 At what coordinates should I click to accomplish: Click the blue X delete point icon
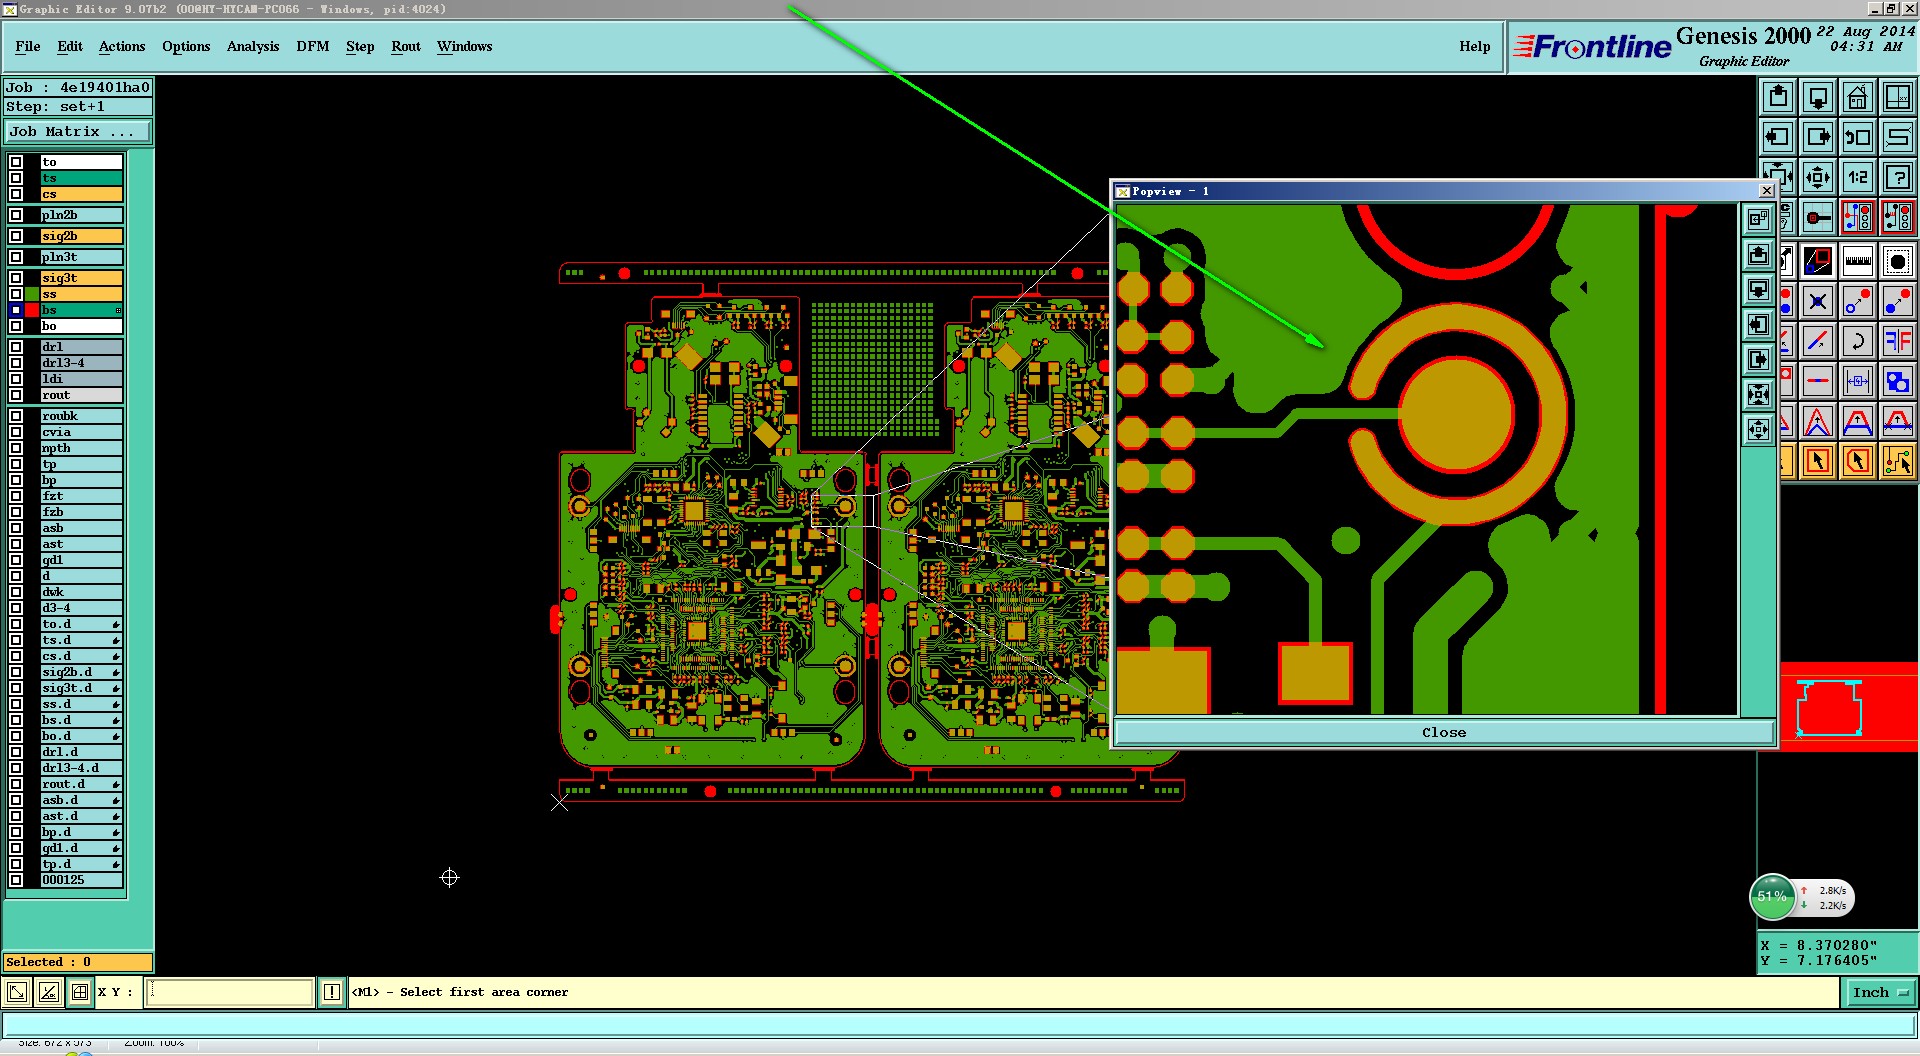[x=1818, y=301]
